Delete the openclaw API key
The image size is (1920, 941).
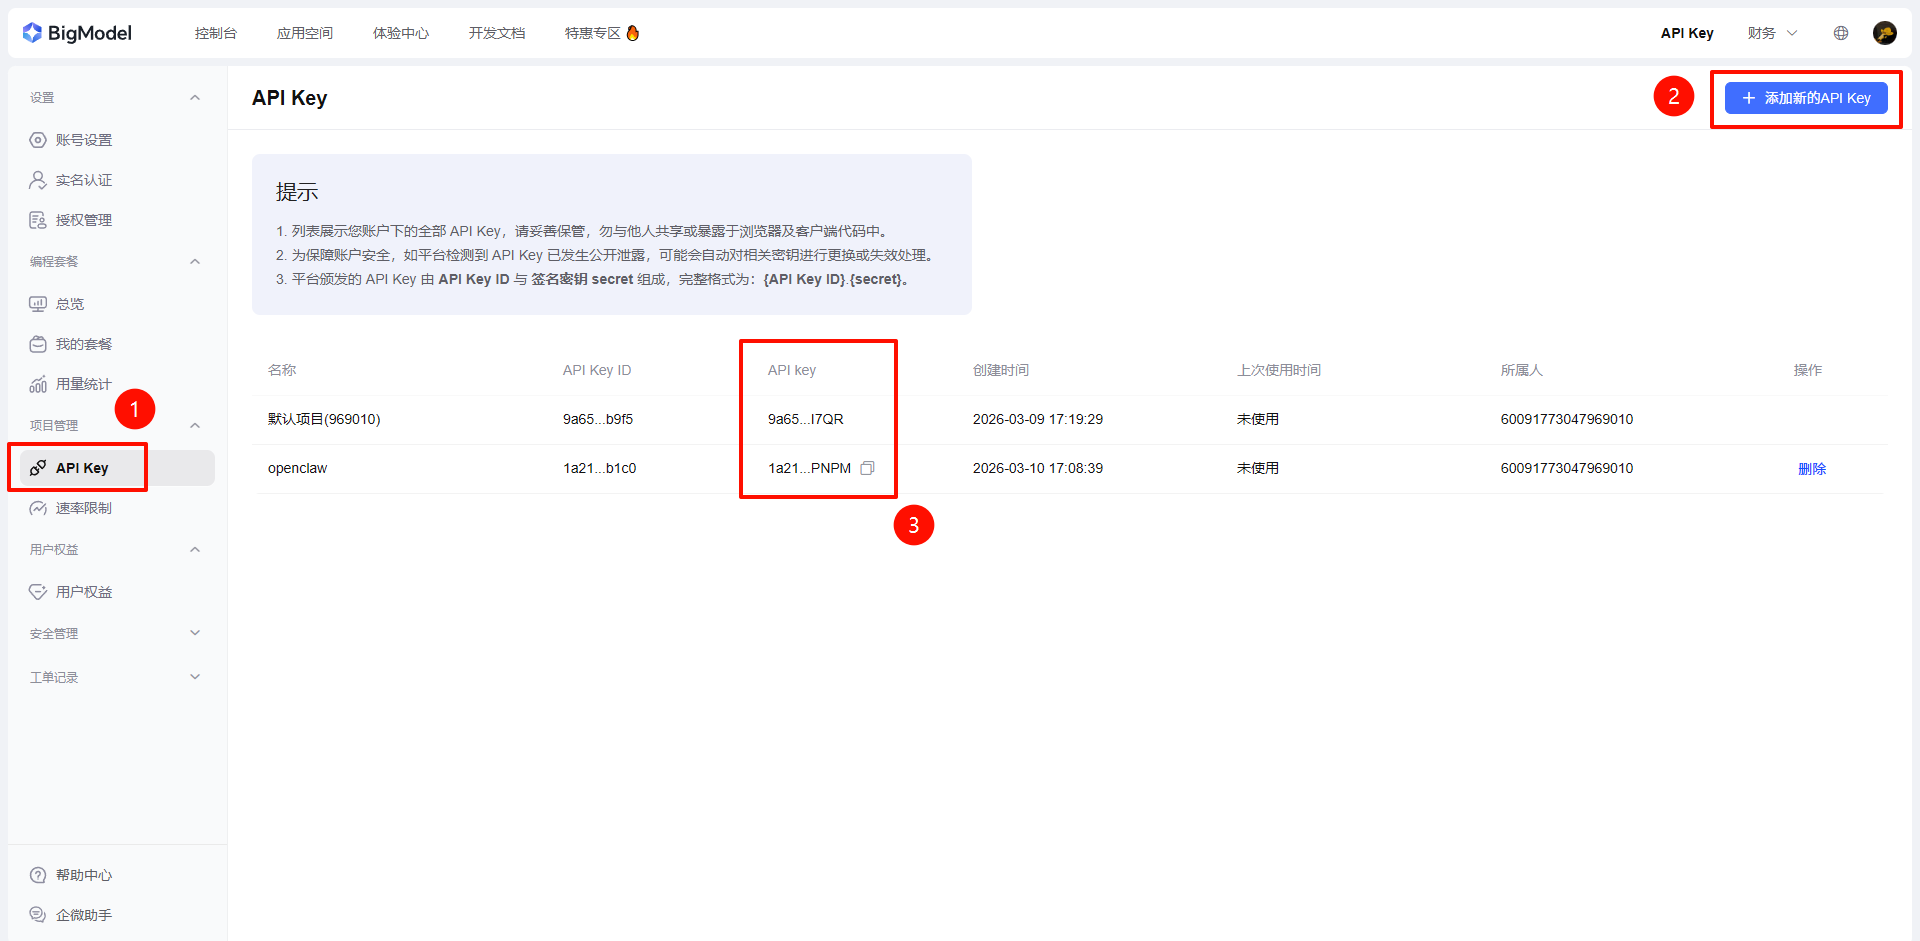pyautogui.click(x=1813, y=468)
